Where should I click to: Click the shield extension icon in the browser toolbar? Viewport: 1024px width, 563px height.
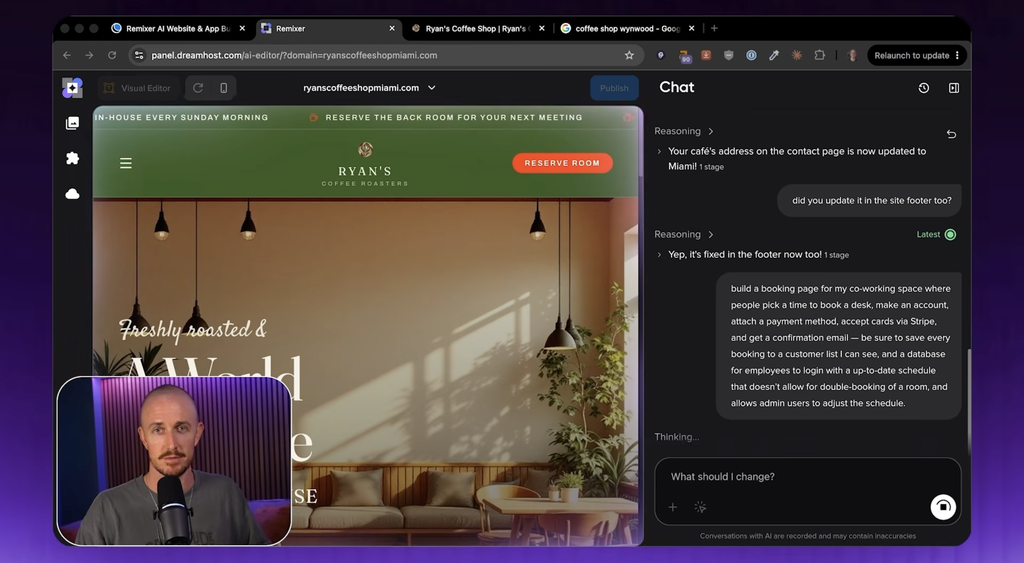tap(729, 56)
